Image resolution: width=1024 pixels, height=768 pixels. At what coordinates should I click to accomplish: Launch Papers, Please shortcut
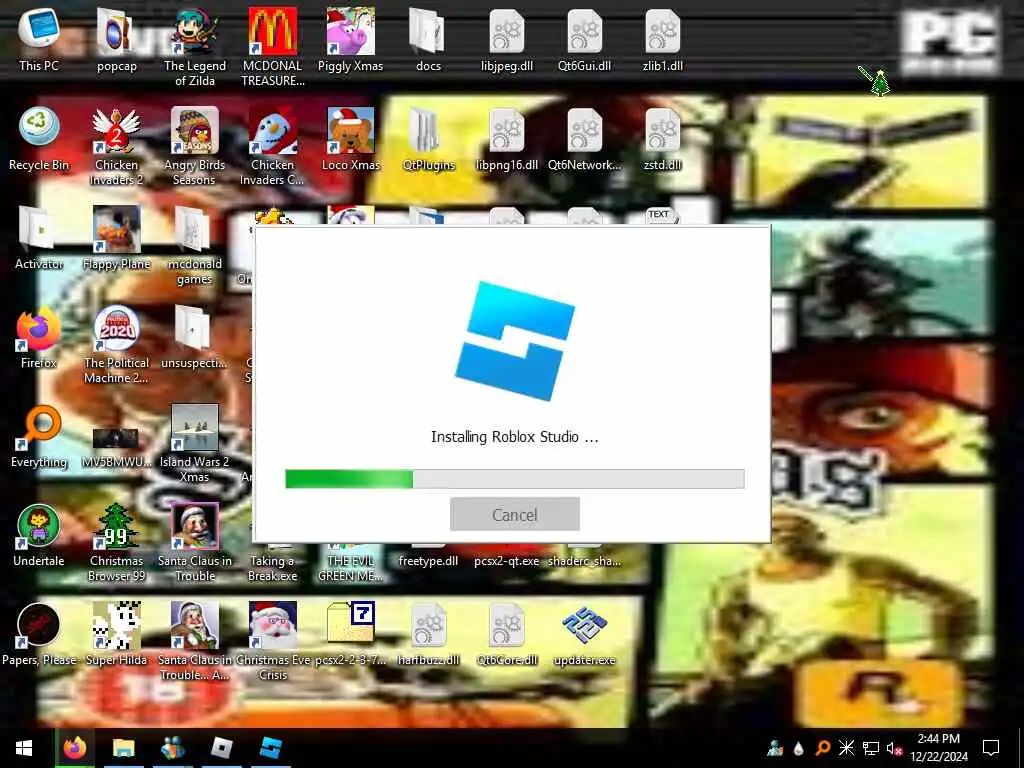click(x=39, y=635)
